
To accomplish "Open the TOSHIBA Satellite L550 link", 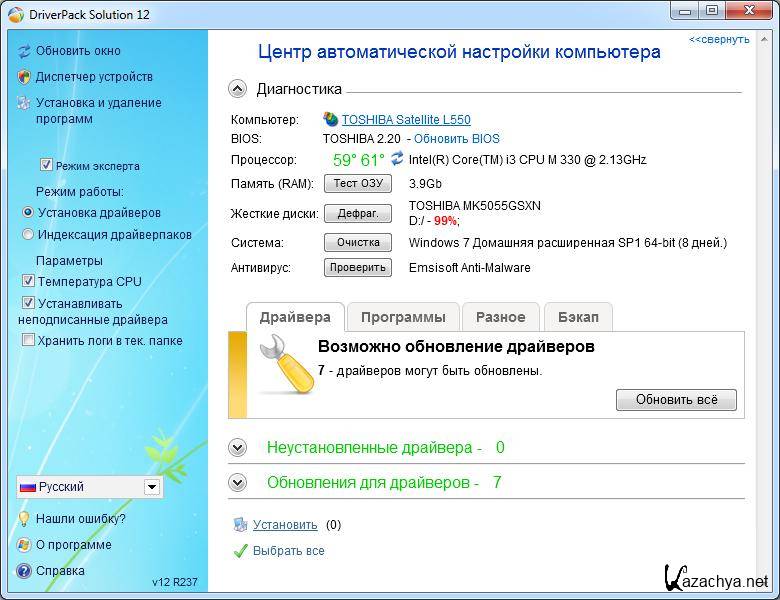I will [x=405, y=120].
